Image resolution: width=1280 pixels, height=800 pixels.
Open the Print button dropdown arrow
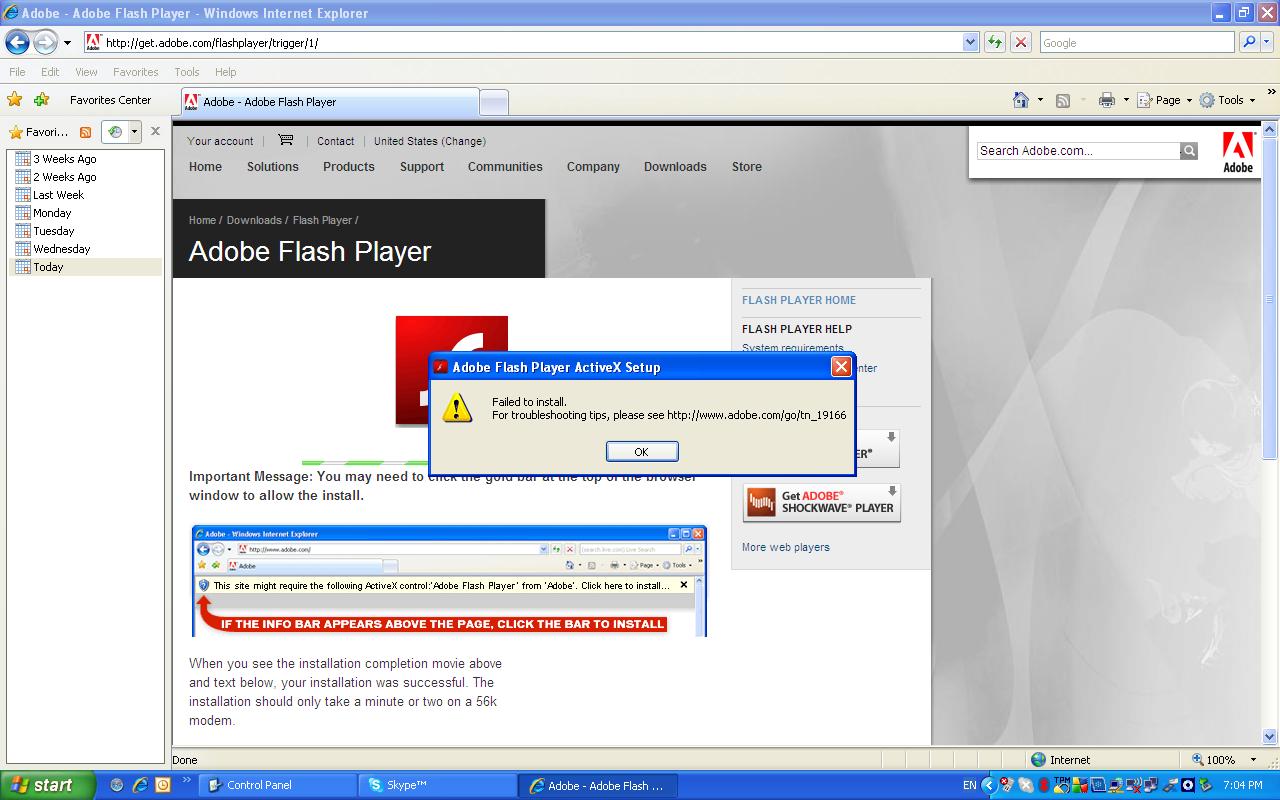1126,100
